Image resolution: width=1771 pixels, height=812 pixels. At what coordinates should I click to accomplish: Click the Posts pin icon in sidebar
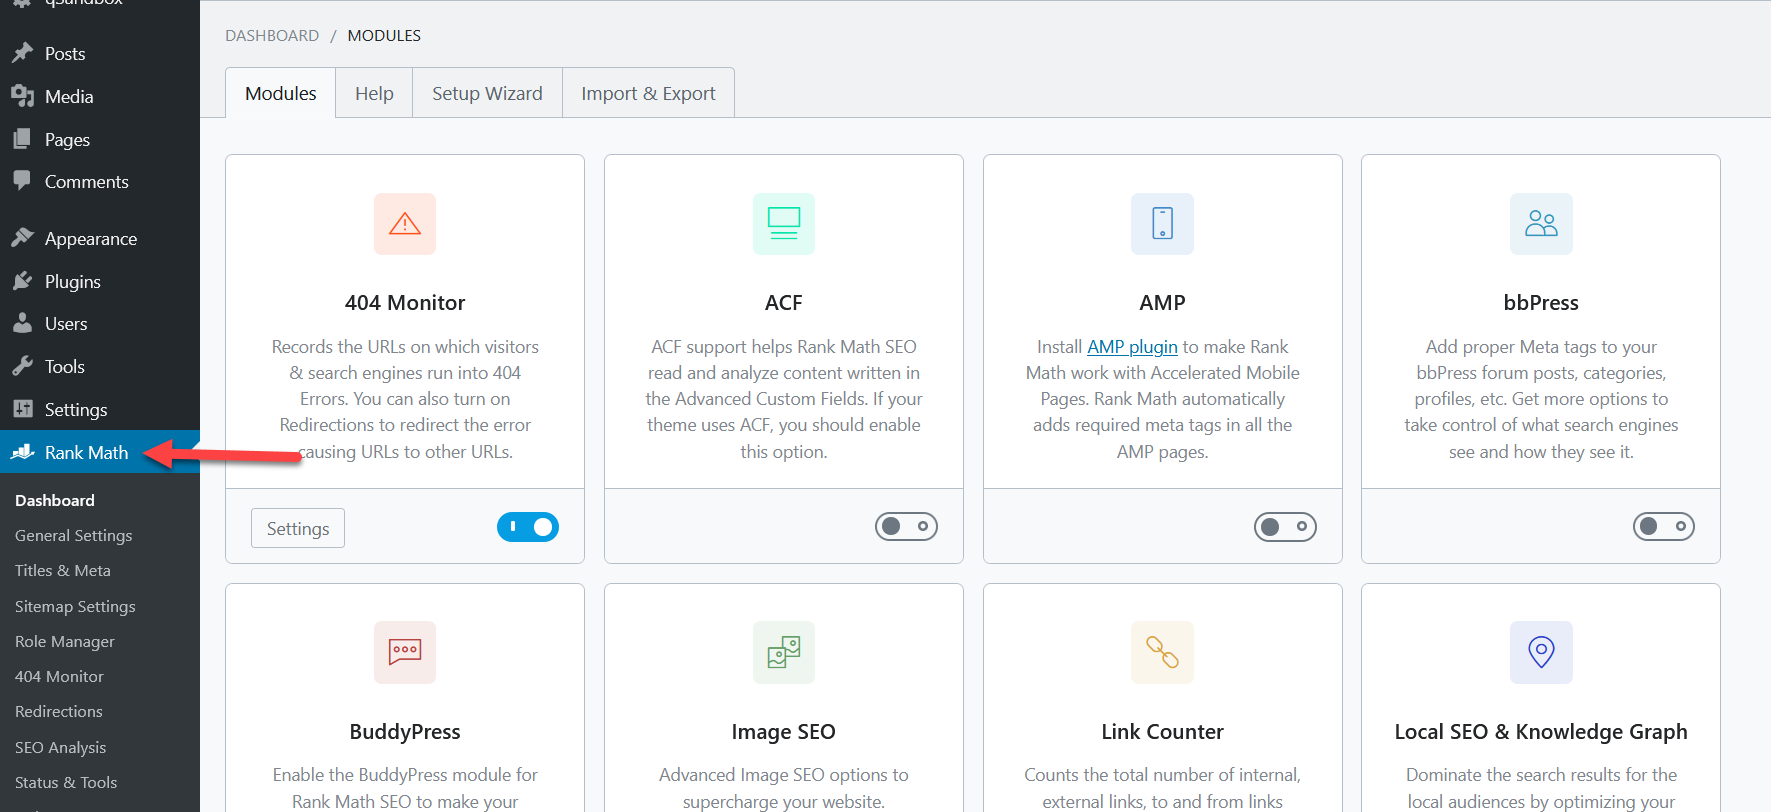coord(22,53)
